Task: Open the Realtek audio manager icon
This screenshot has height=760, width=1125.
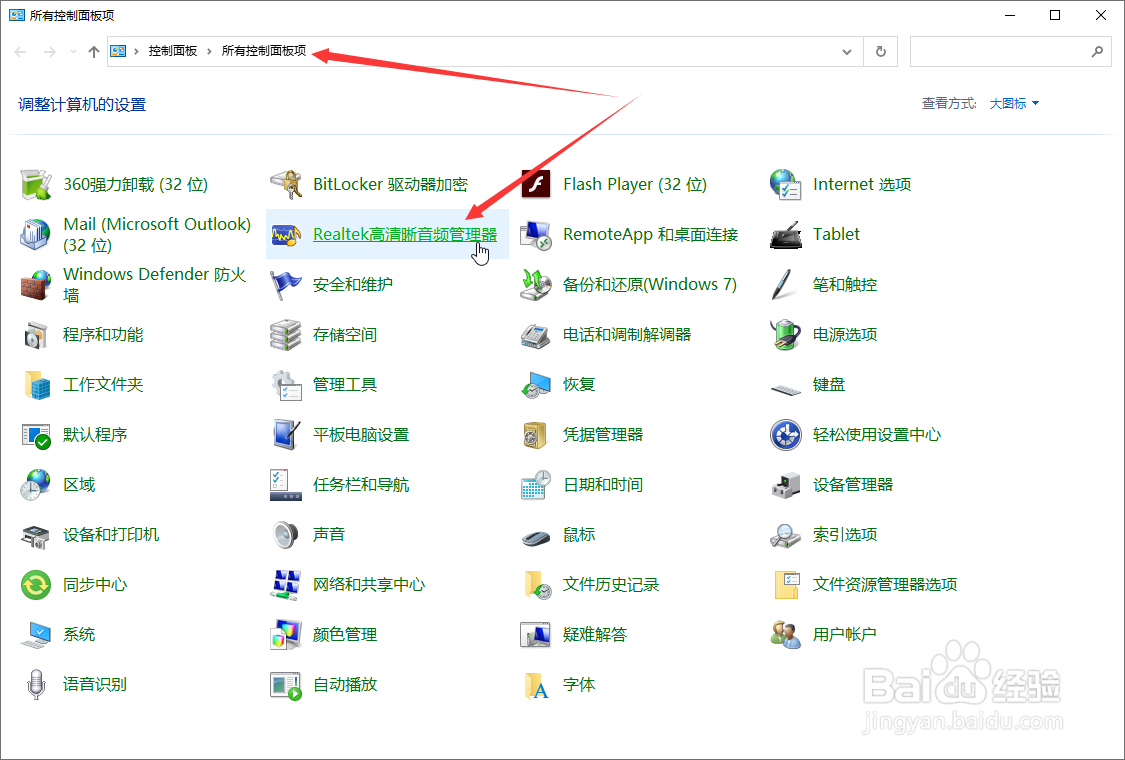Action: click(286, 235)
